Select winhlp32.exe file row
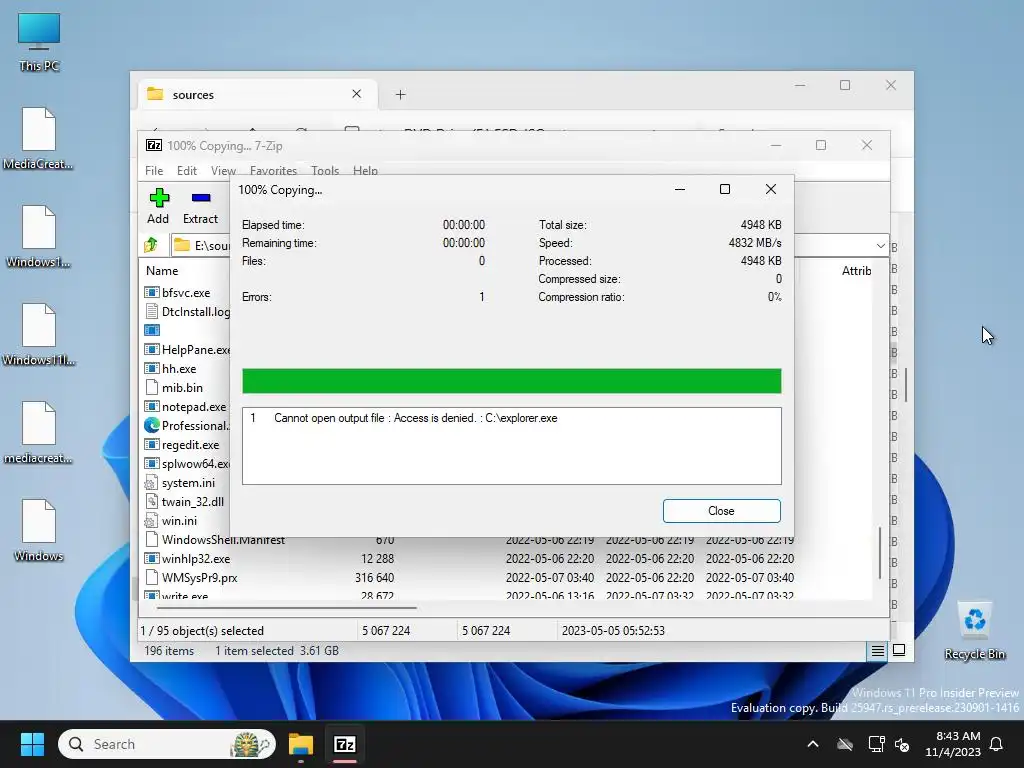Image resolution: width=1024 pixels, height=768 pixels. pos(469,558)
